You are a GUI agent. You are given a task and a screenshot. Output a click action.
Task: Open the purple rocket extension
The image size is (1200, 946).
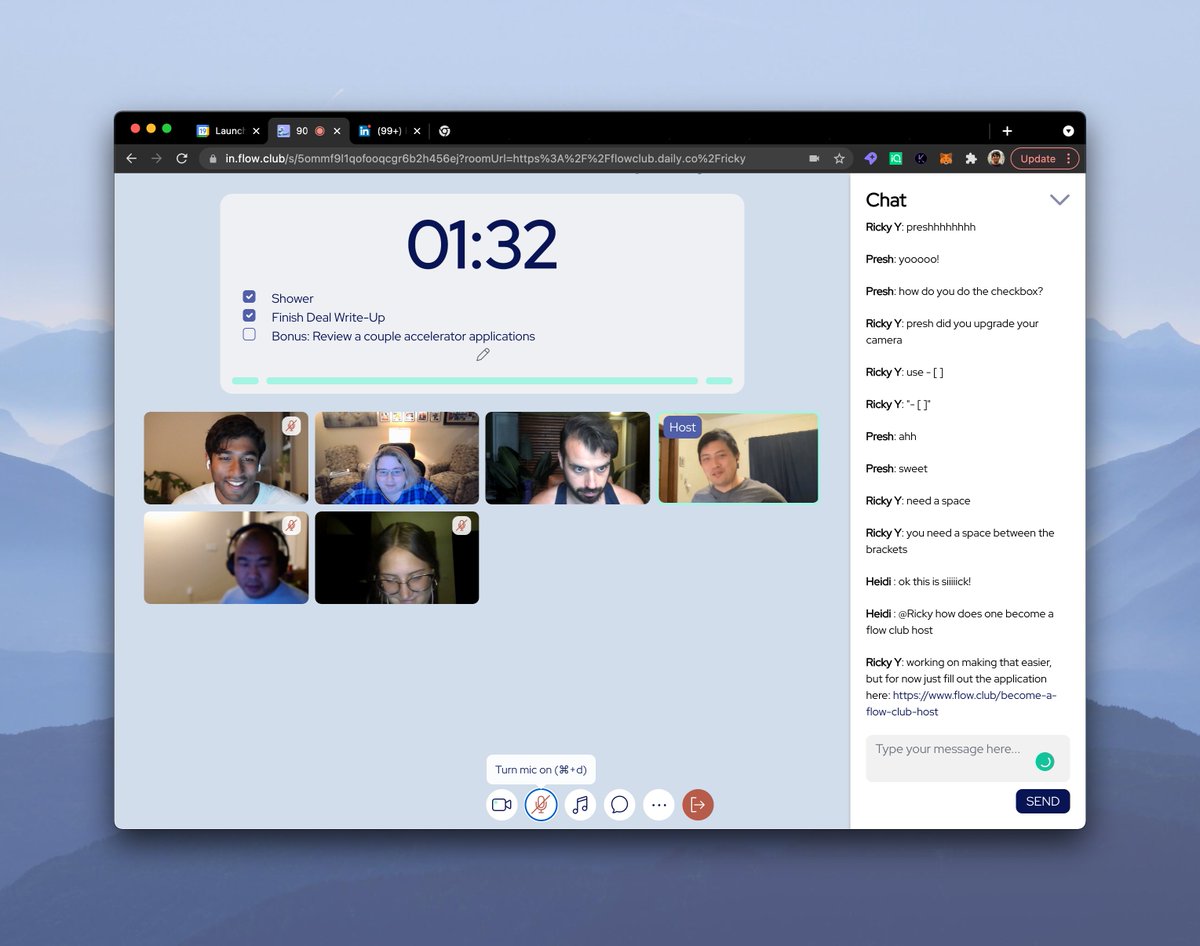[x=871, y=158]
